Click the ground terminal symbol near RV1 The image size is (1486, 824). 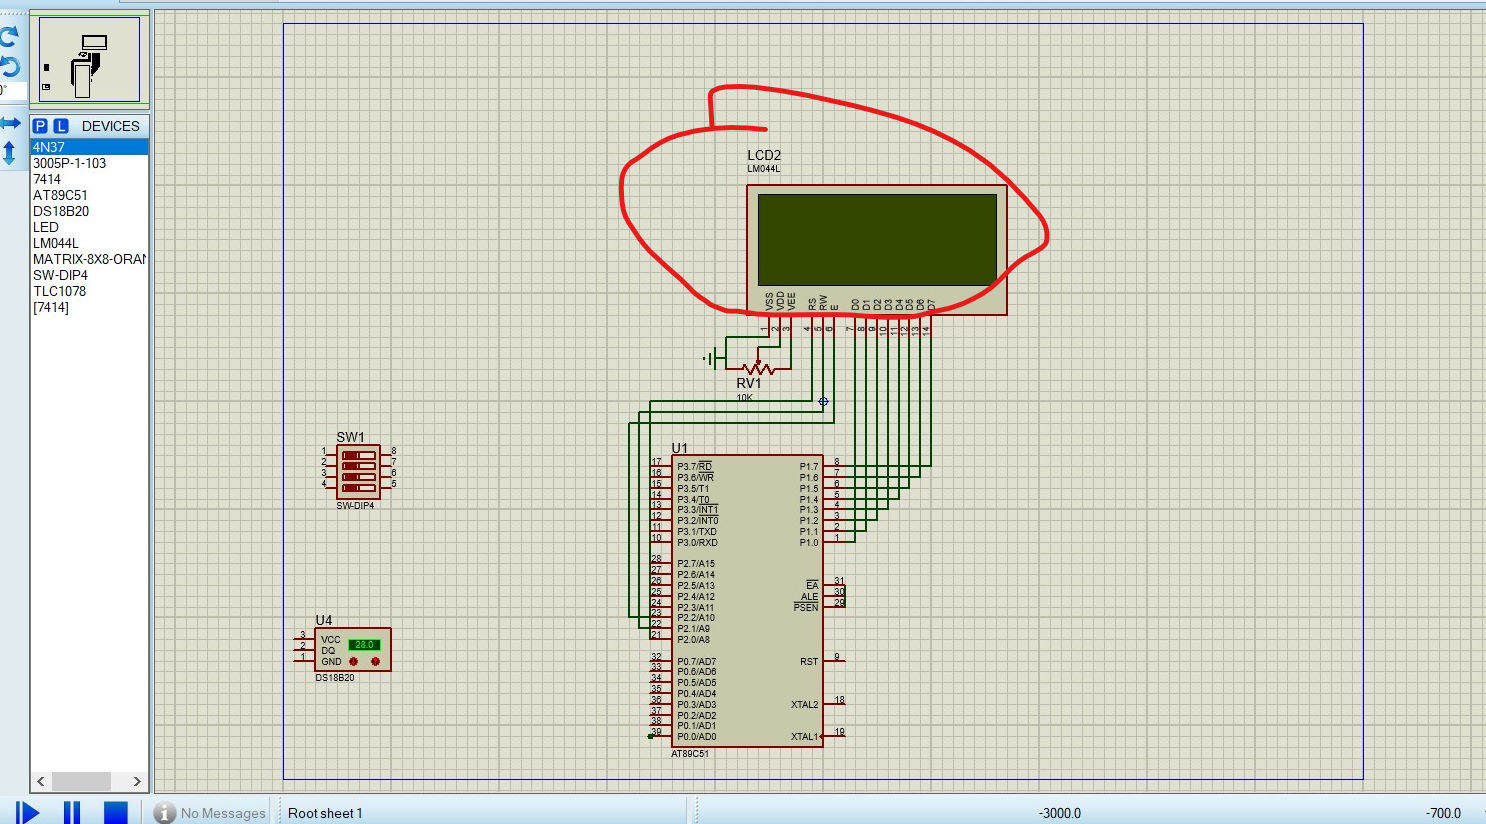pyautogui.click(x=712, y=358)
